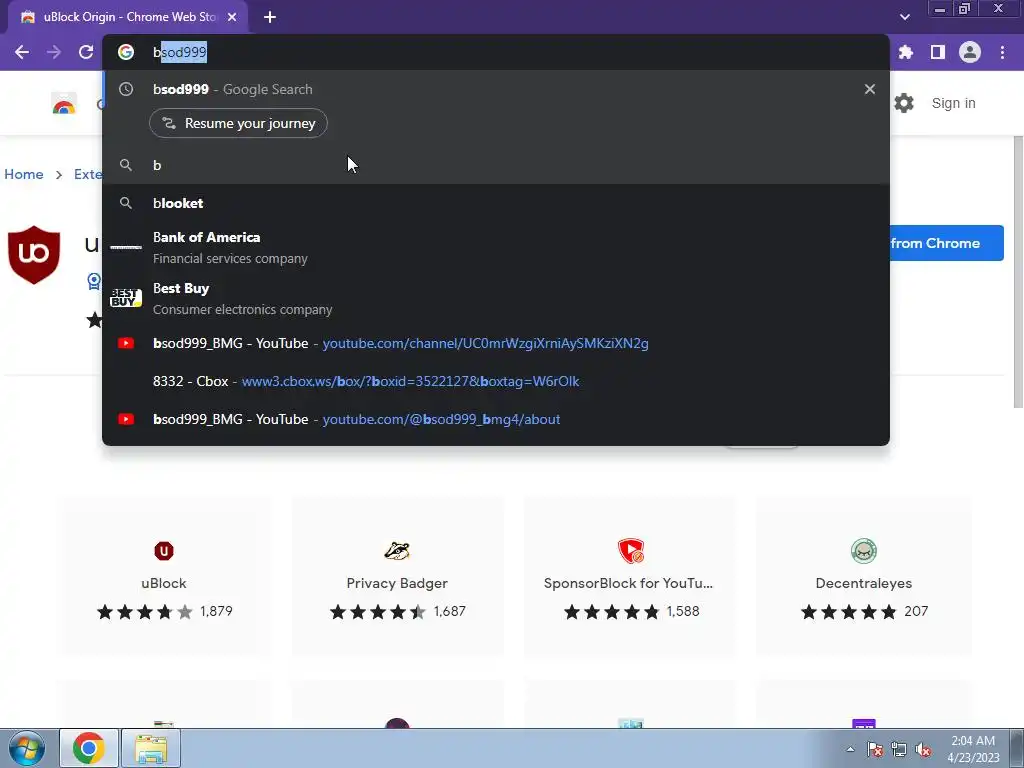The height and width of the screenshot is (768, 1024).
Task: Open Windows Explorer from the taskbar
Action: tap(151, 748)
